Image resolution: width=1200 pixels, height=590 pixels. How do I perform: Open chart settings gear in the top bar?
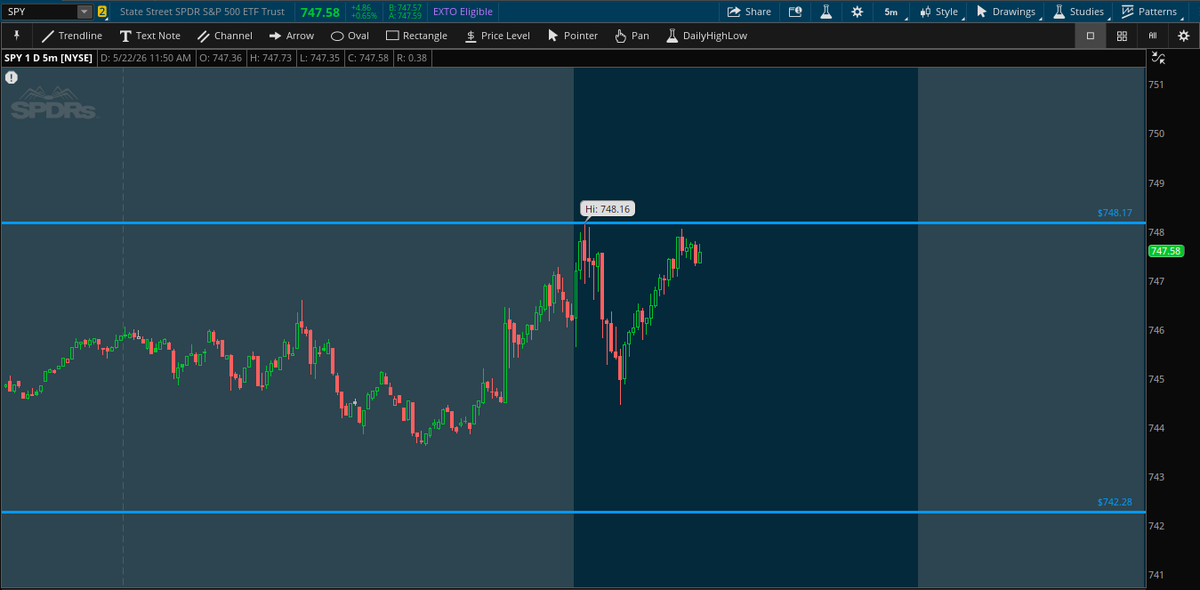point(857,12)
